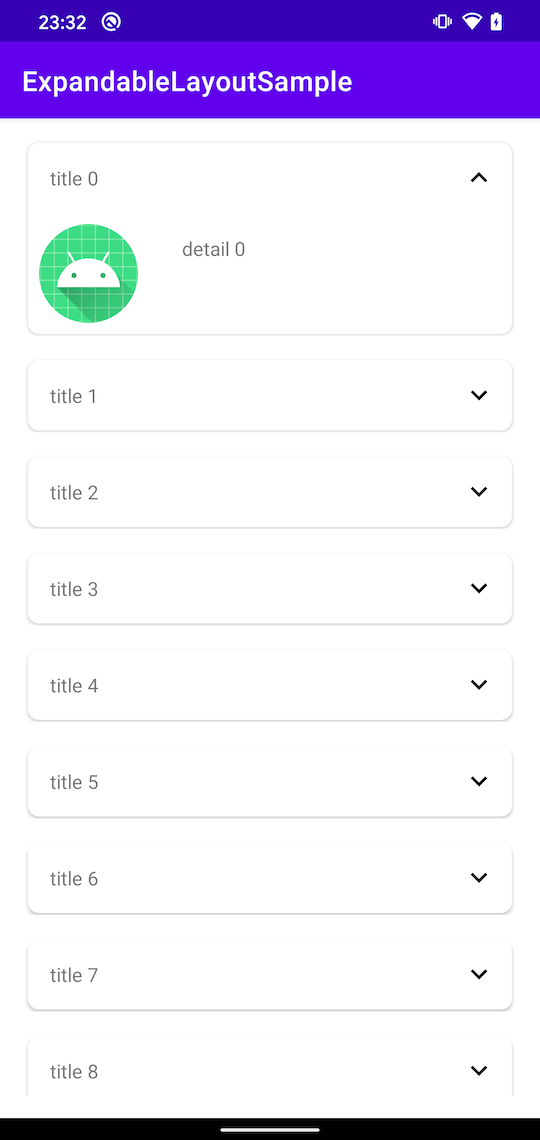Expand title 1 with its chevron
The height and width of the screenshot is (1140, 540).
click(478, 395)
